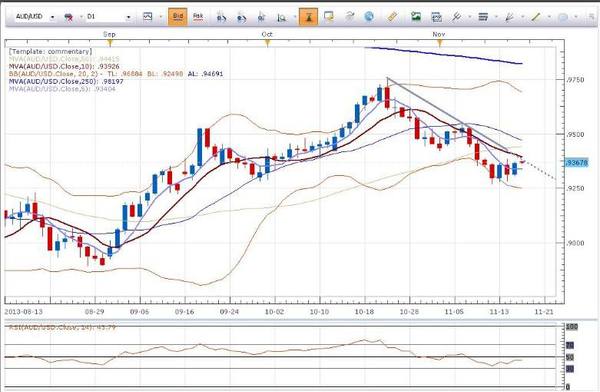Screen dimensions: 600x392
Task: Click the first zoom chart icon after Ask
Action: (x=221, y=16)
